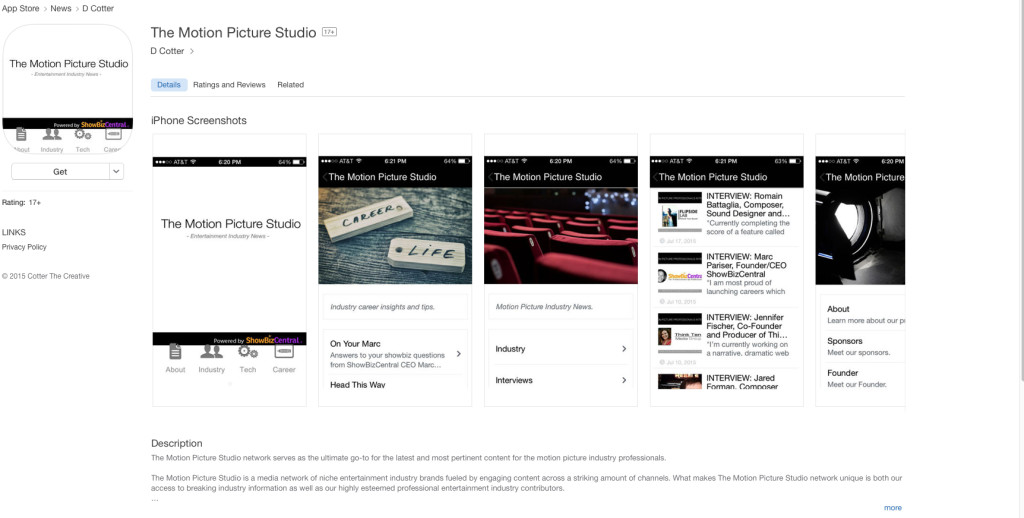Open the dropdown arrow beside Get button
Viewport: 1024px width, 518px height.
[116, 172]
